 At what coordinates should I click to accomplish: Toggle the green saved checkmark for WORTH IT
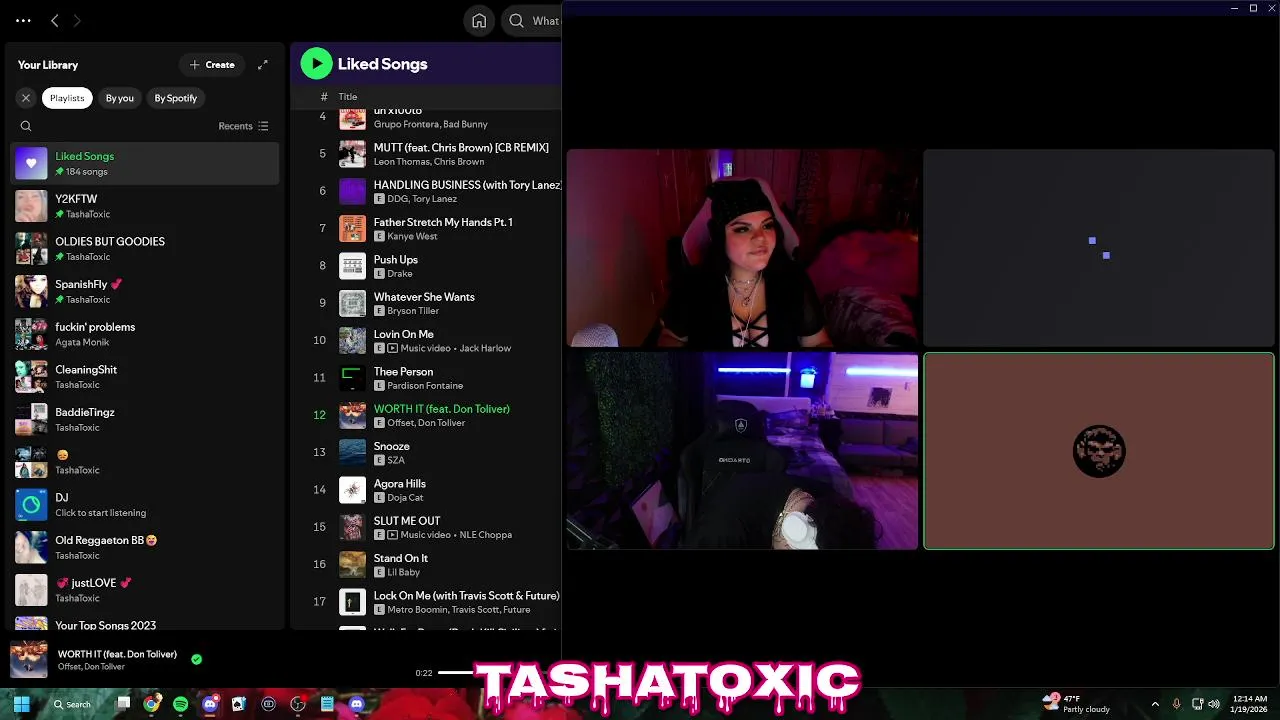196,659
